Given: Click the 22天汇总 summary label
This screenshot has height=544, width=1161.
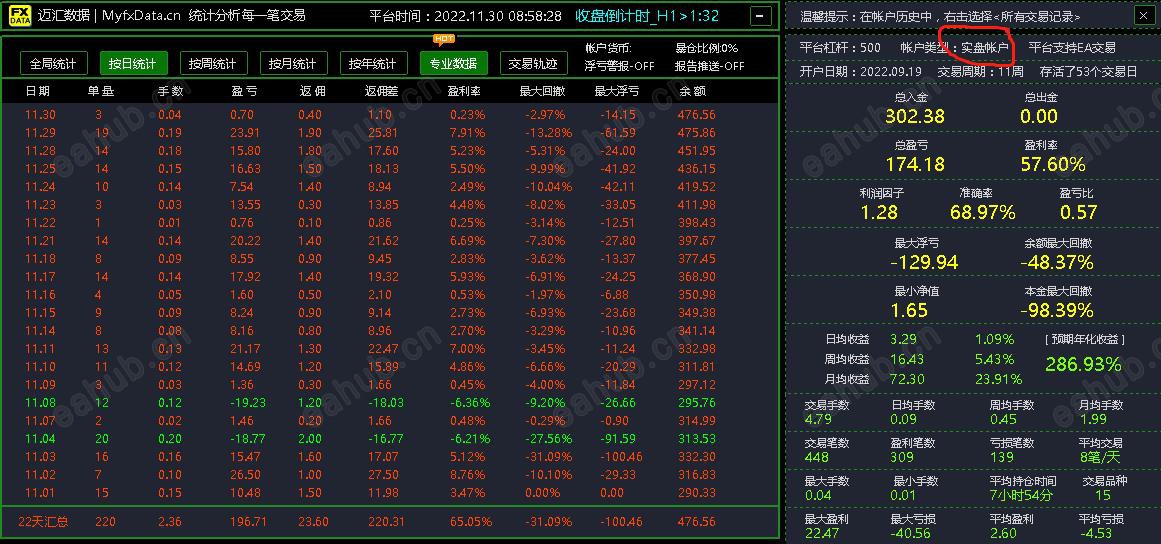Looking at the screenshot, I should coord(43,522).
